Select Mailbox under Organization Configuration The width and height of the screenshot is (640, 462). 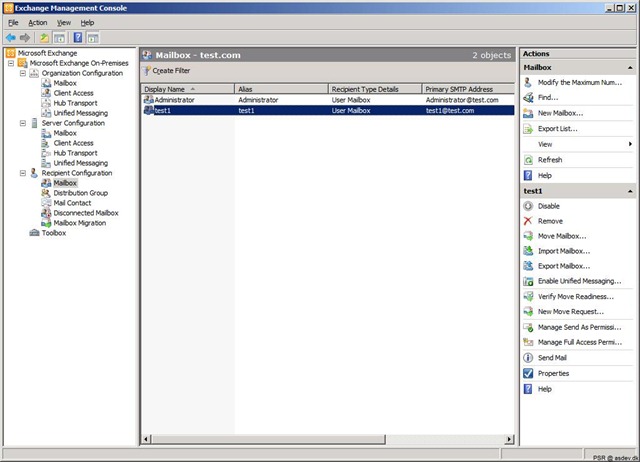pyautogui.click(x=65, y=83)
